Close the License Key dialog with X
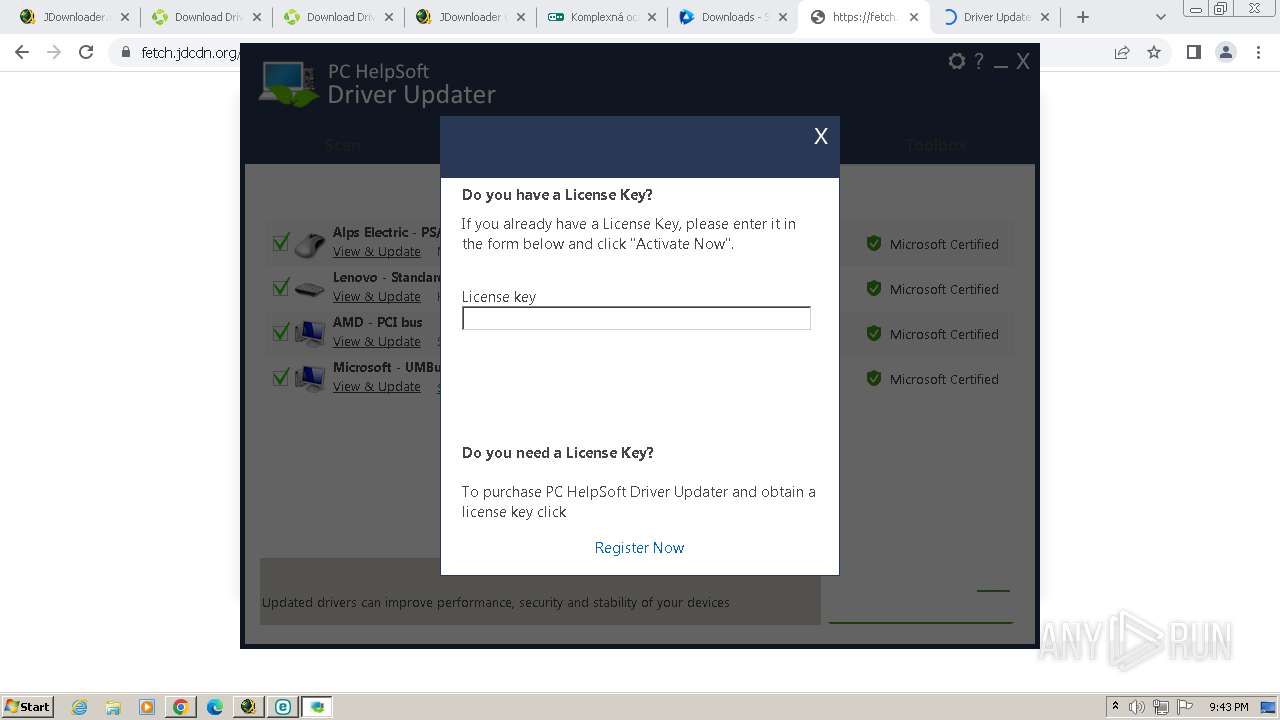Image resolution: width=1280 pixels, height=720 pixels. (821, 137)
